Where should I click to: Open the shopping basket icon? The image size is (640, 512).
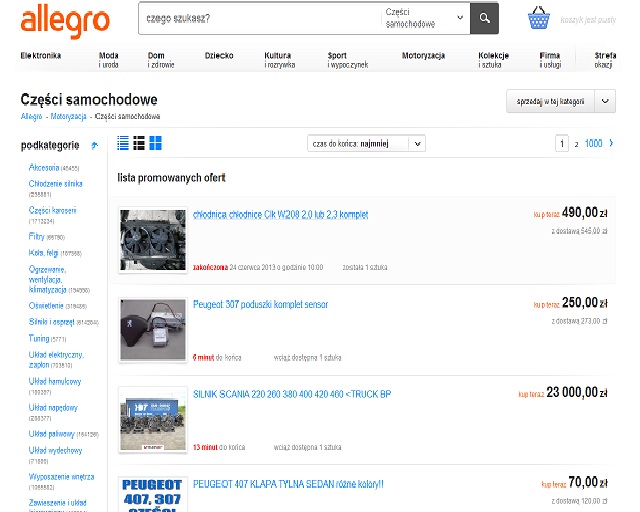538,18
